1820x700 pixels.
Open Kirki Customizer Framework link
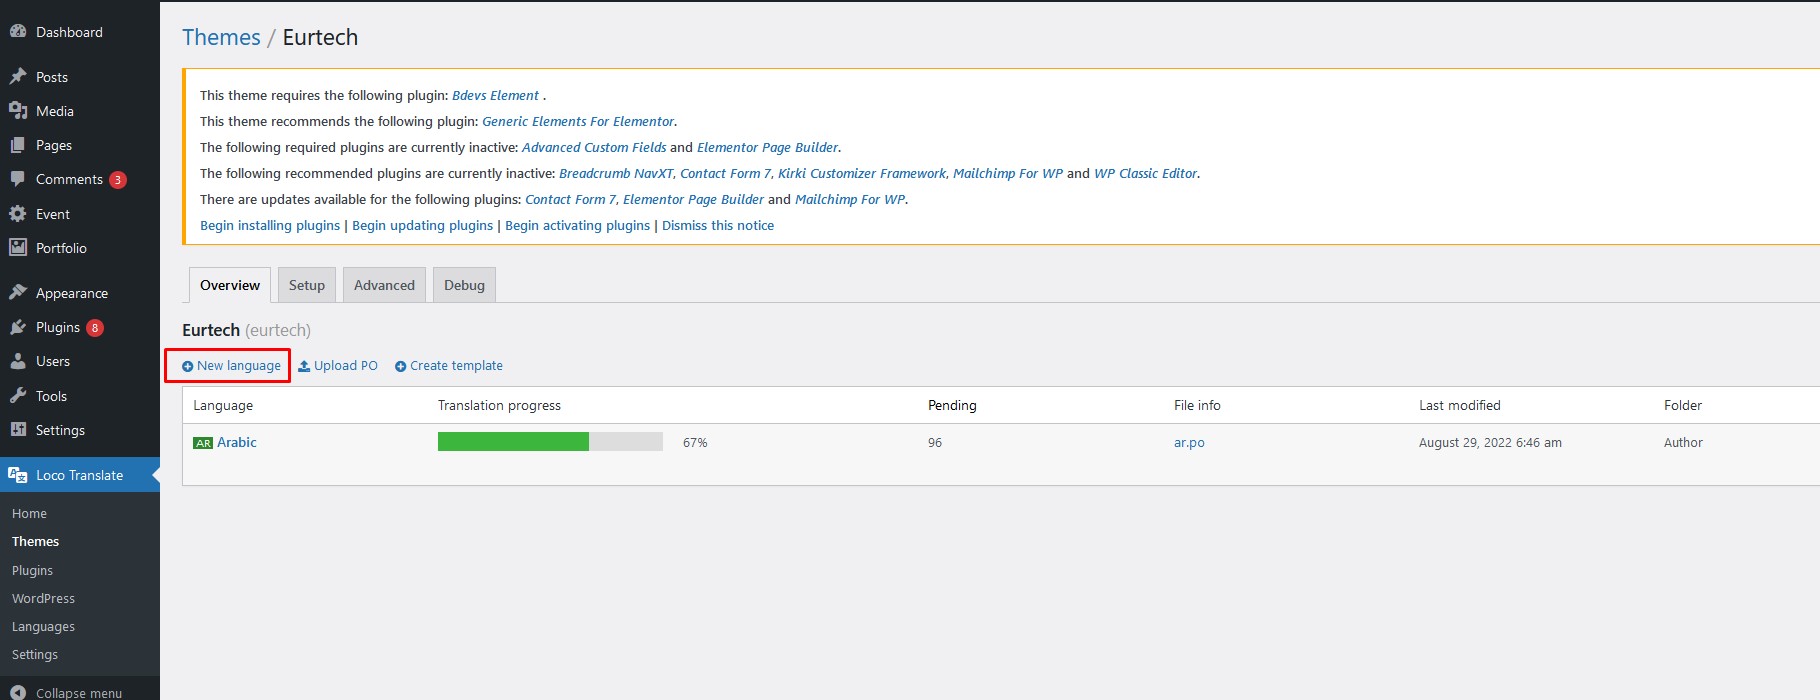[862, 173]
